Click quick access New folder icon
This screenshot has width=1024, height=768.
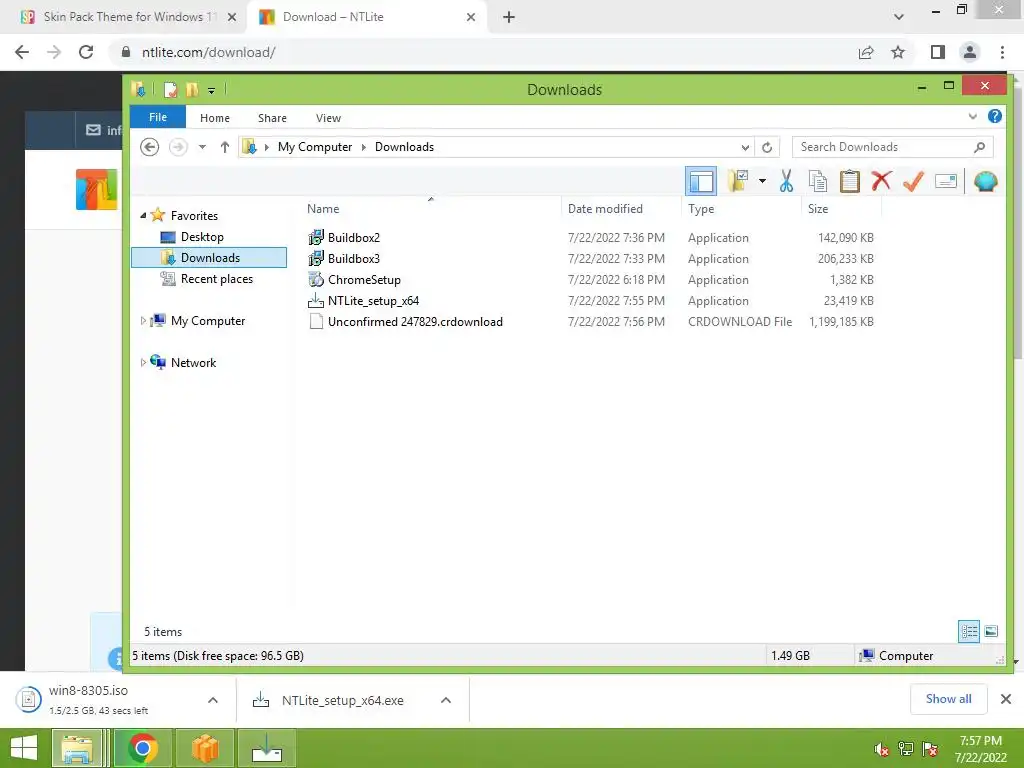(x=192, y=89)
